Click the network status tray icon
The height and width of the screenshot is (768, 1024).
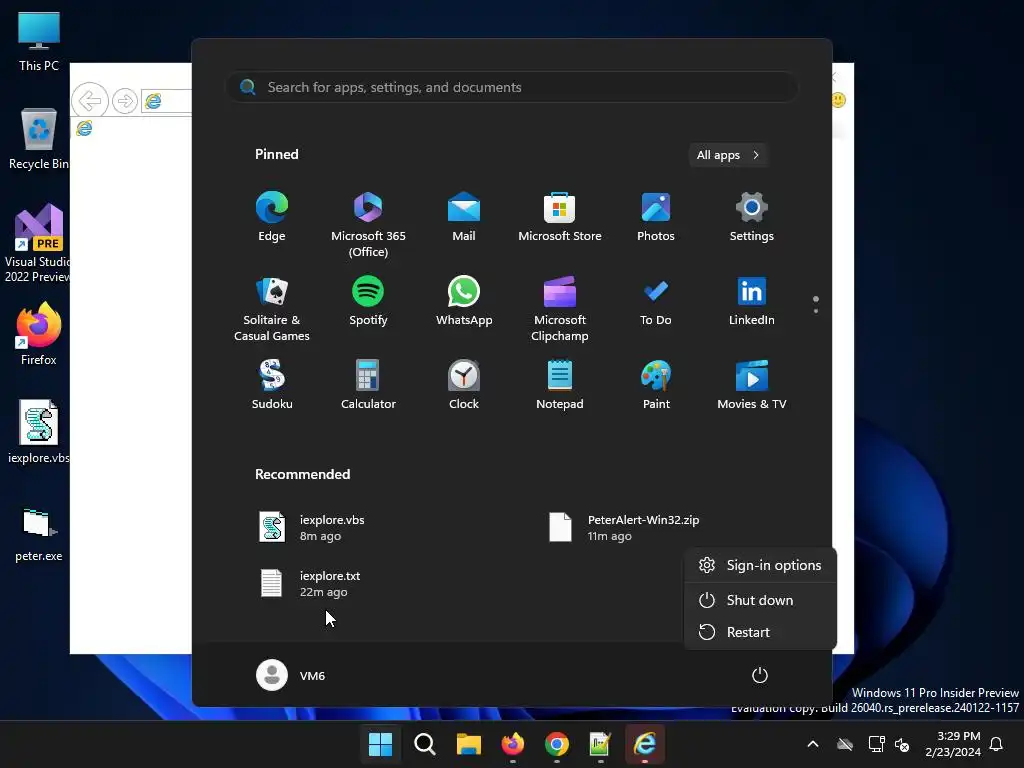coord(876,744)
